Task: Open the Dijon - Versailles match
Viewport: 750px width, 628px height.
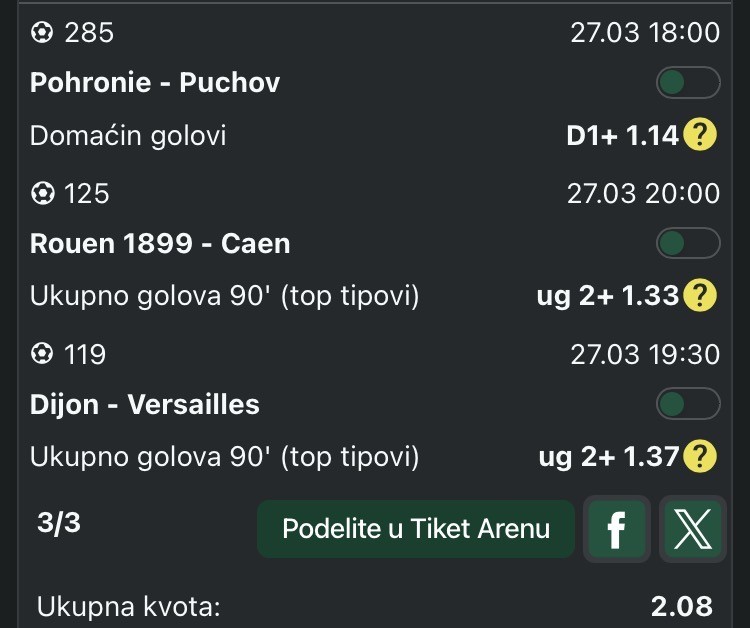Action: click(145, 404)
